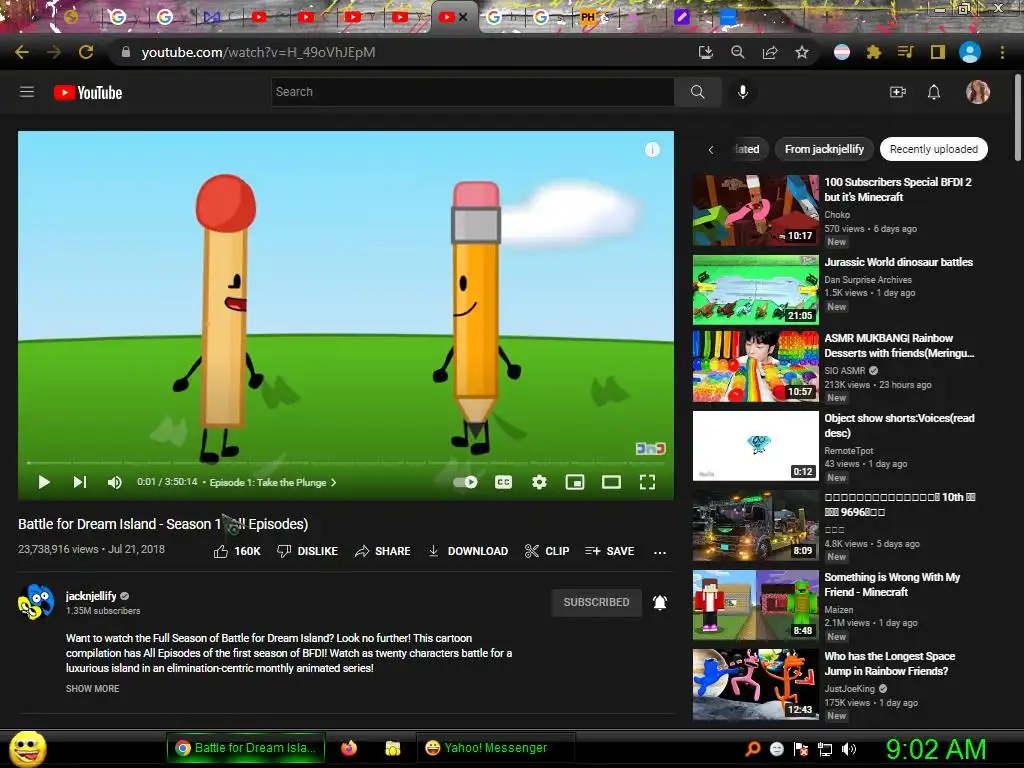1024x768 pixels.
Task: Open Firefox from the taskbar
Action: [349, 748]
